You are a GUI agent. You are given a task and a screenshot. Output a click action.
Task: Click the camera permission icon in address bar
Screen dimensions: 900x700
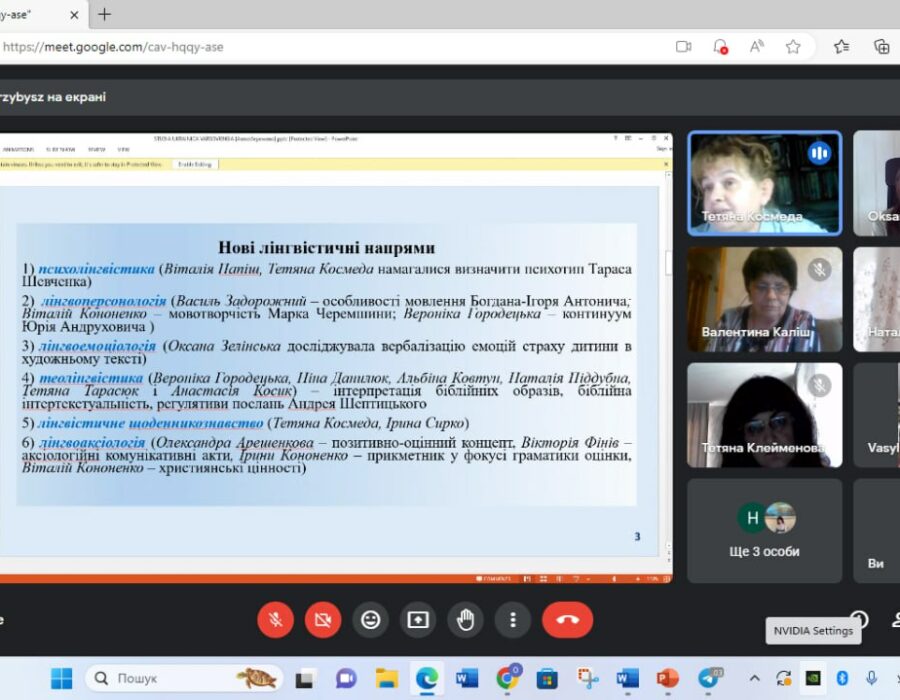pos(684,46)
